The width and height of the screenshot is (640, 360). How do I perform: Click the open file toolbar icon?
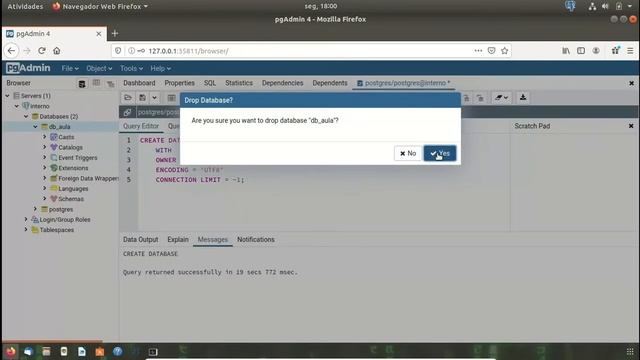tap(128, 98)
